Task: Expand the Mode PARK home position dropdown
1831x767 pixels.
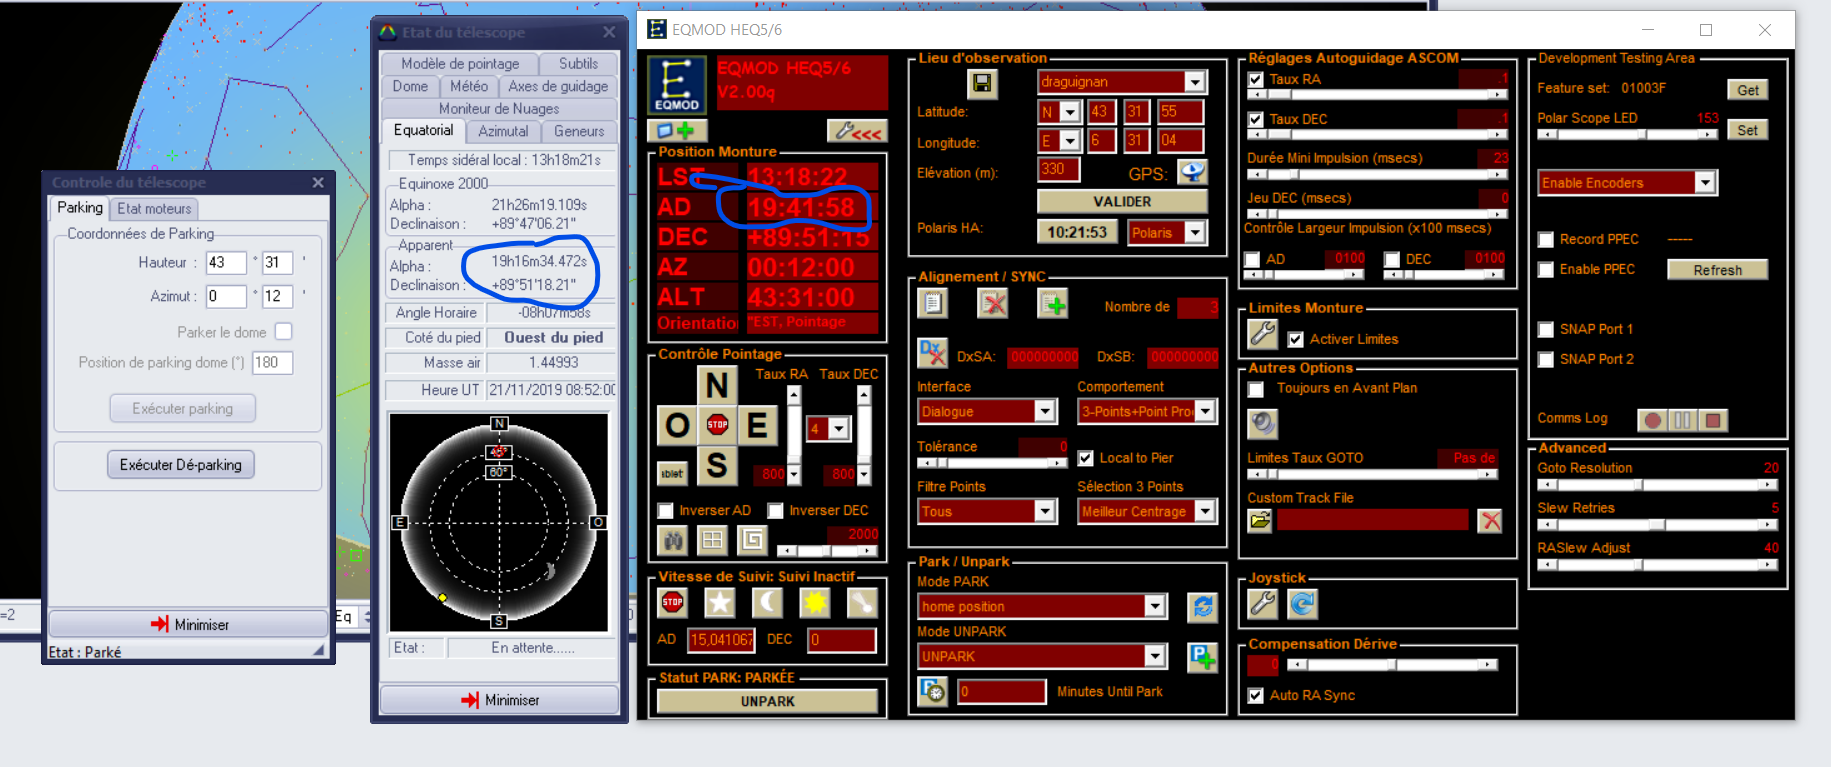Action: (x=1155, y=606)
